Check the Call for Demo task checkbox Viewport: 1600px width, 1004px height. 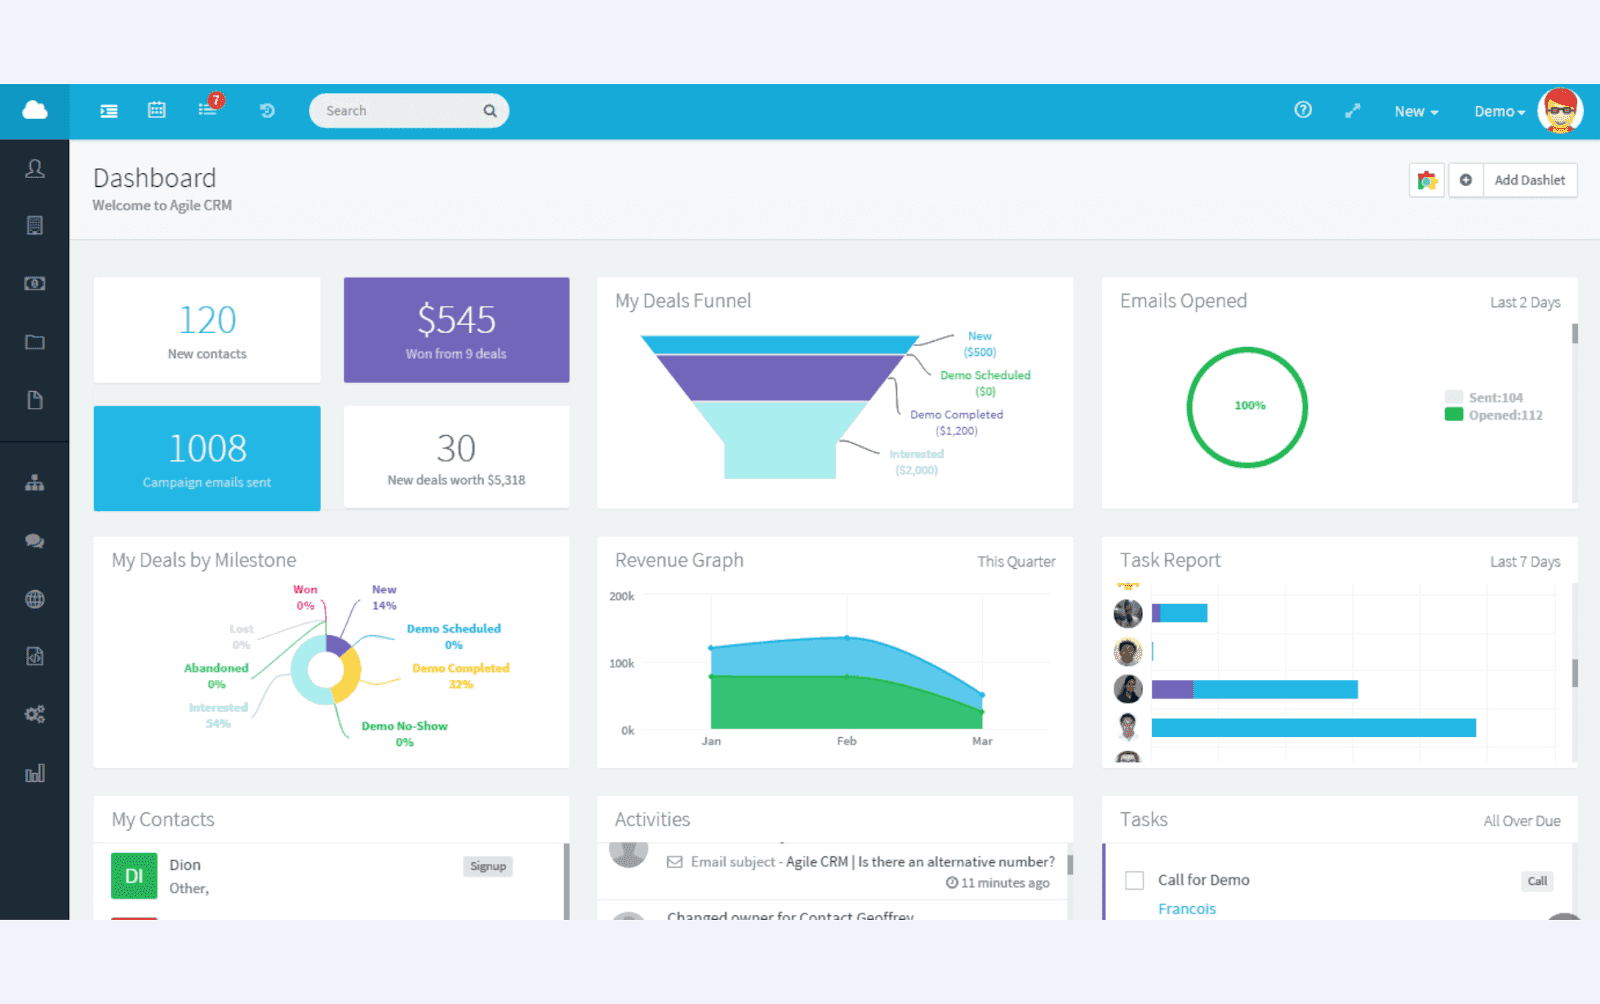pos(1135,880)
